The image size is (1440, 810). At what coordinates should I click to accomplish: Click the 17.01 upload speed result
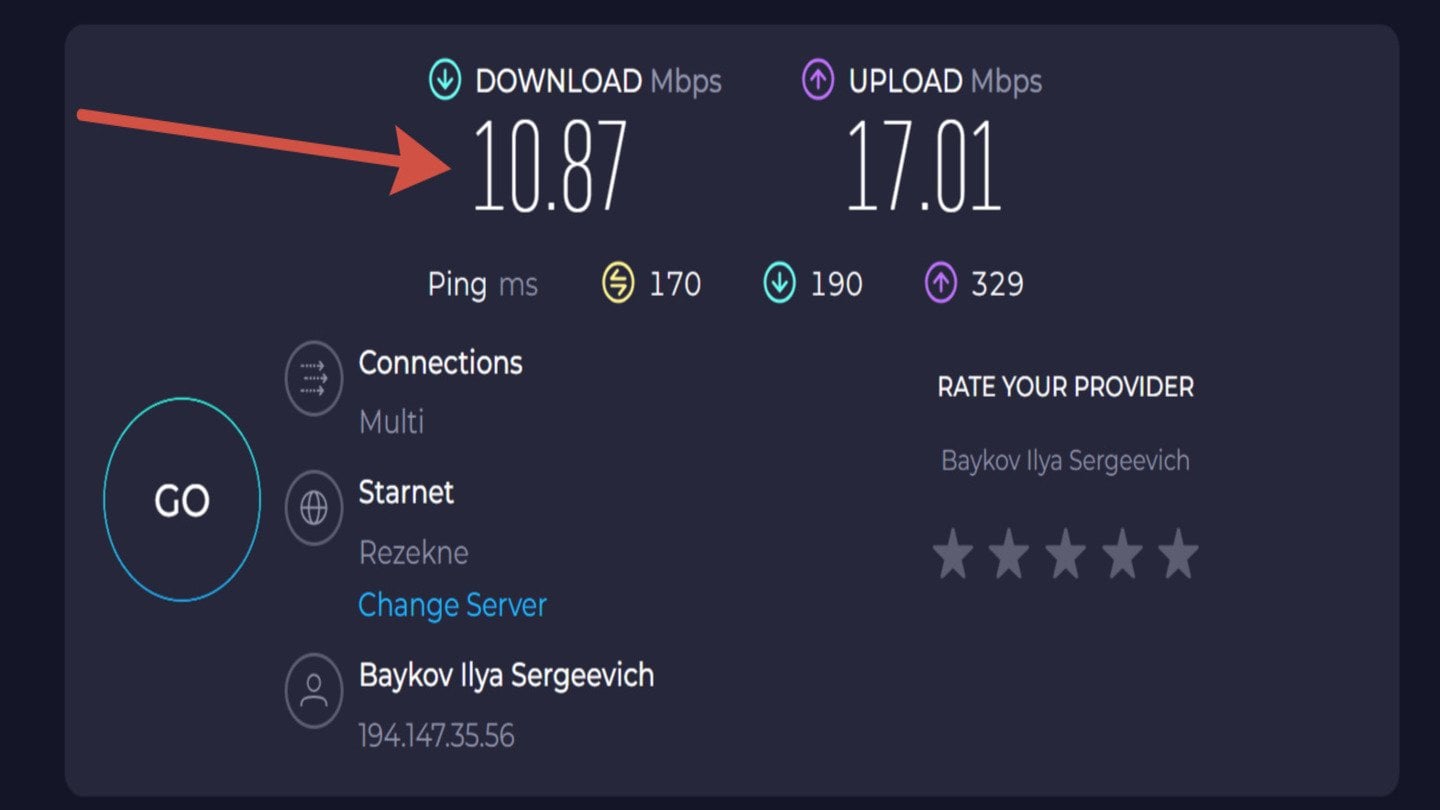923,166
